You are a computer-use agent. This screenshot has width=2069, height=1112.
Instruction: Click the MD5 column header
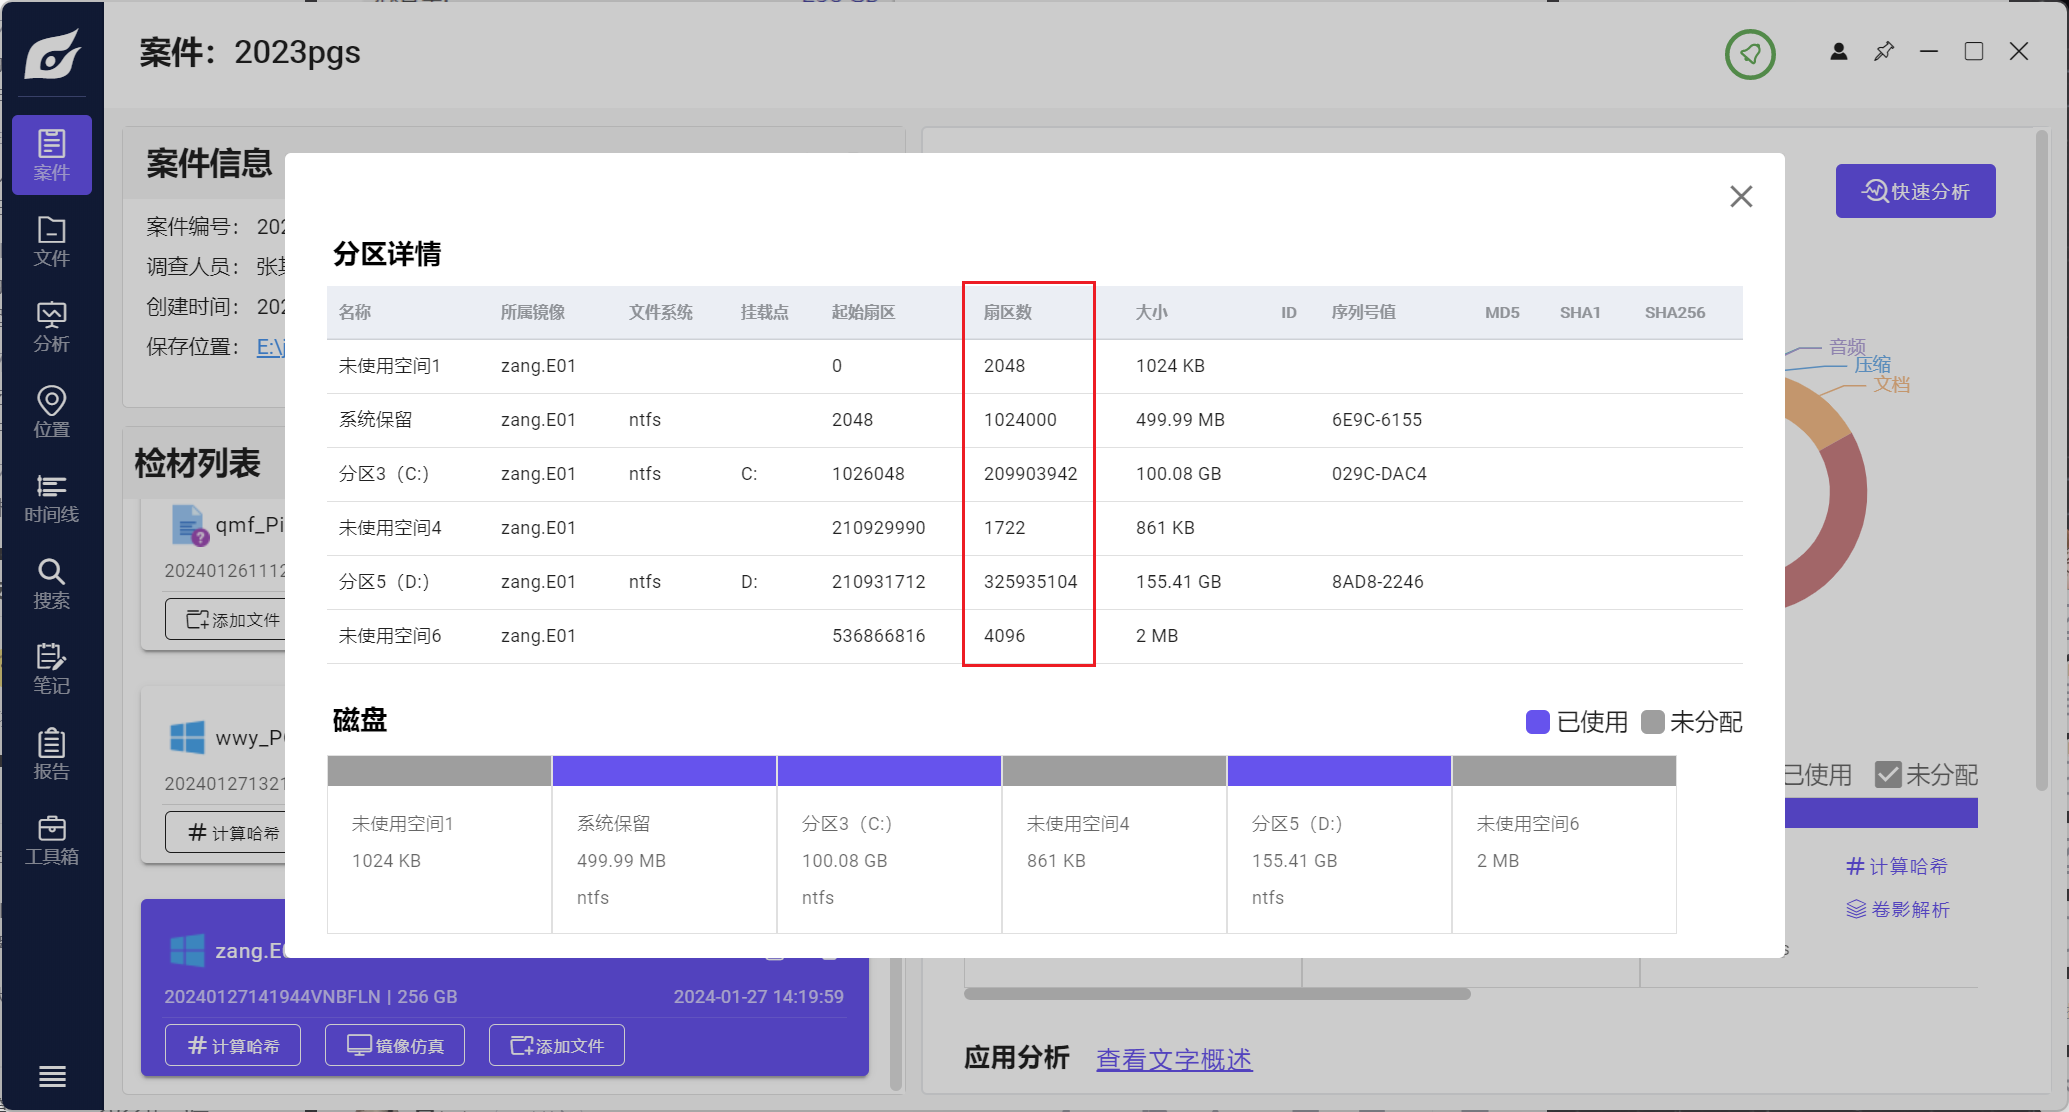[x=1502, y=312]
